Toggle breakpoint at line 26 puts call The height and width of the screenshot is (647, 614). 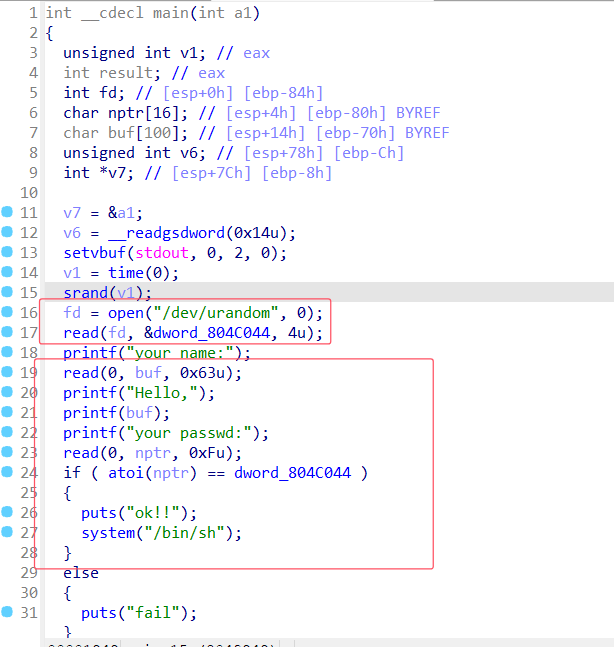point(8,513)
